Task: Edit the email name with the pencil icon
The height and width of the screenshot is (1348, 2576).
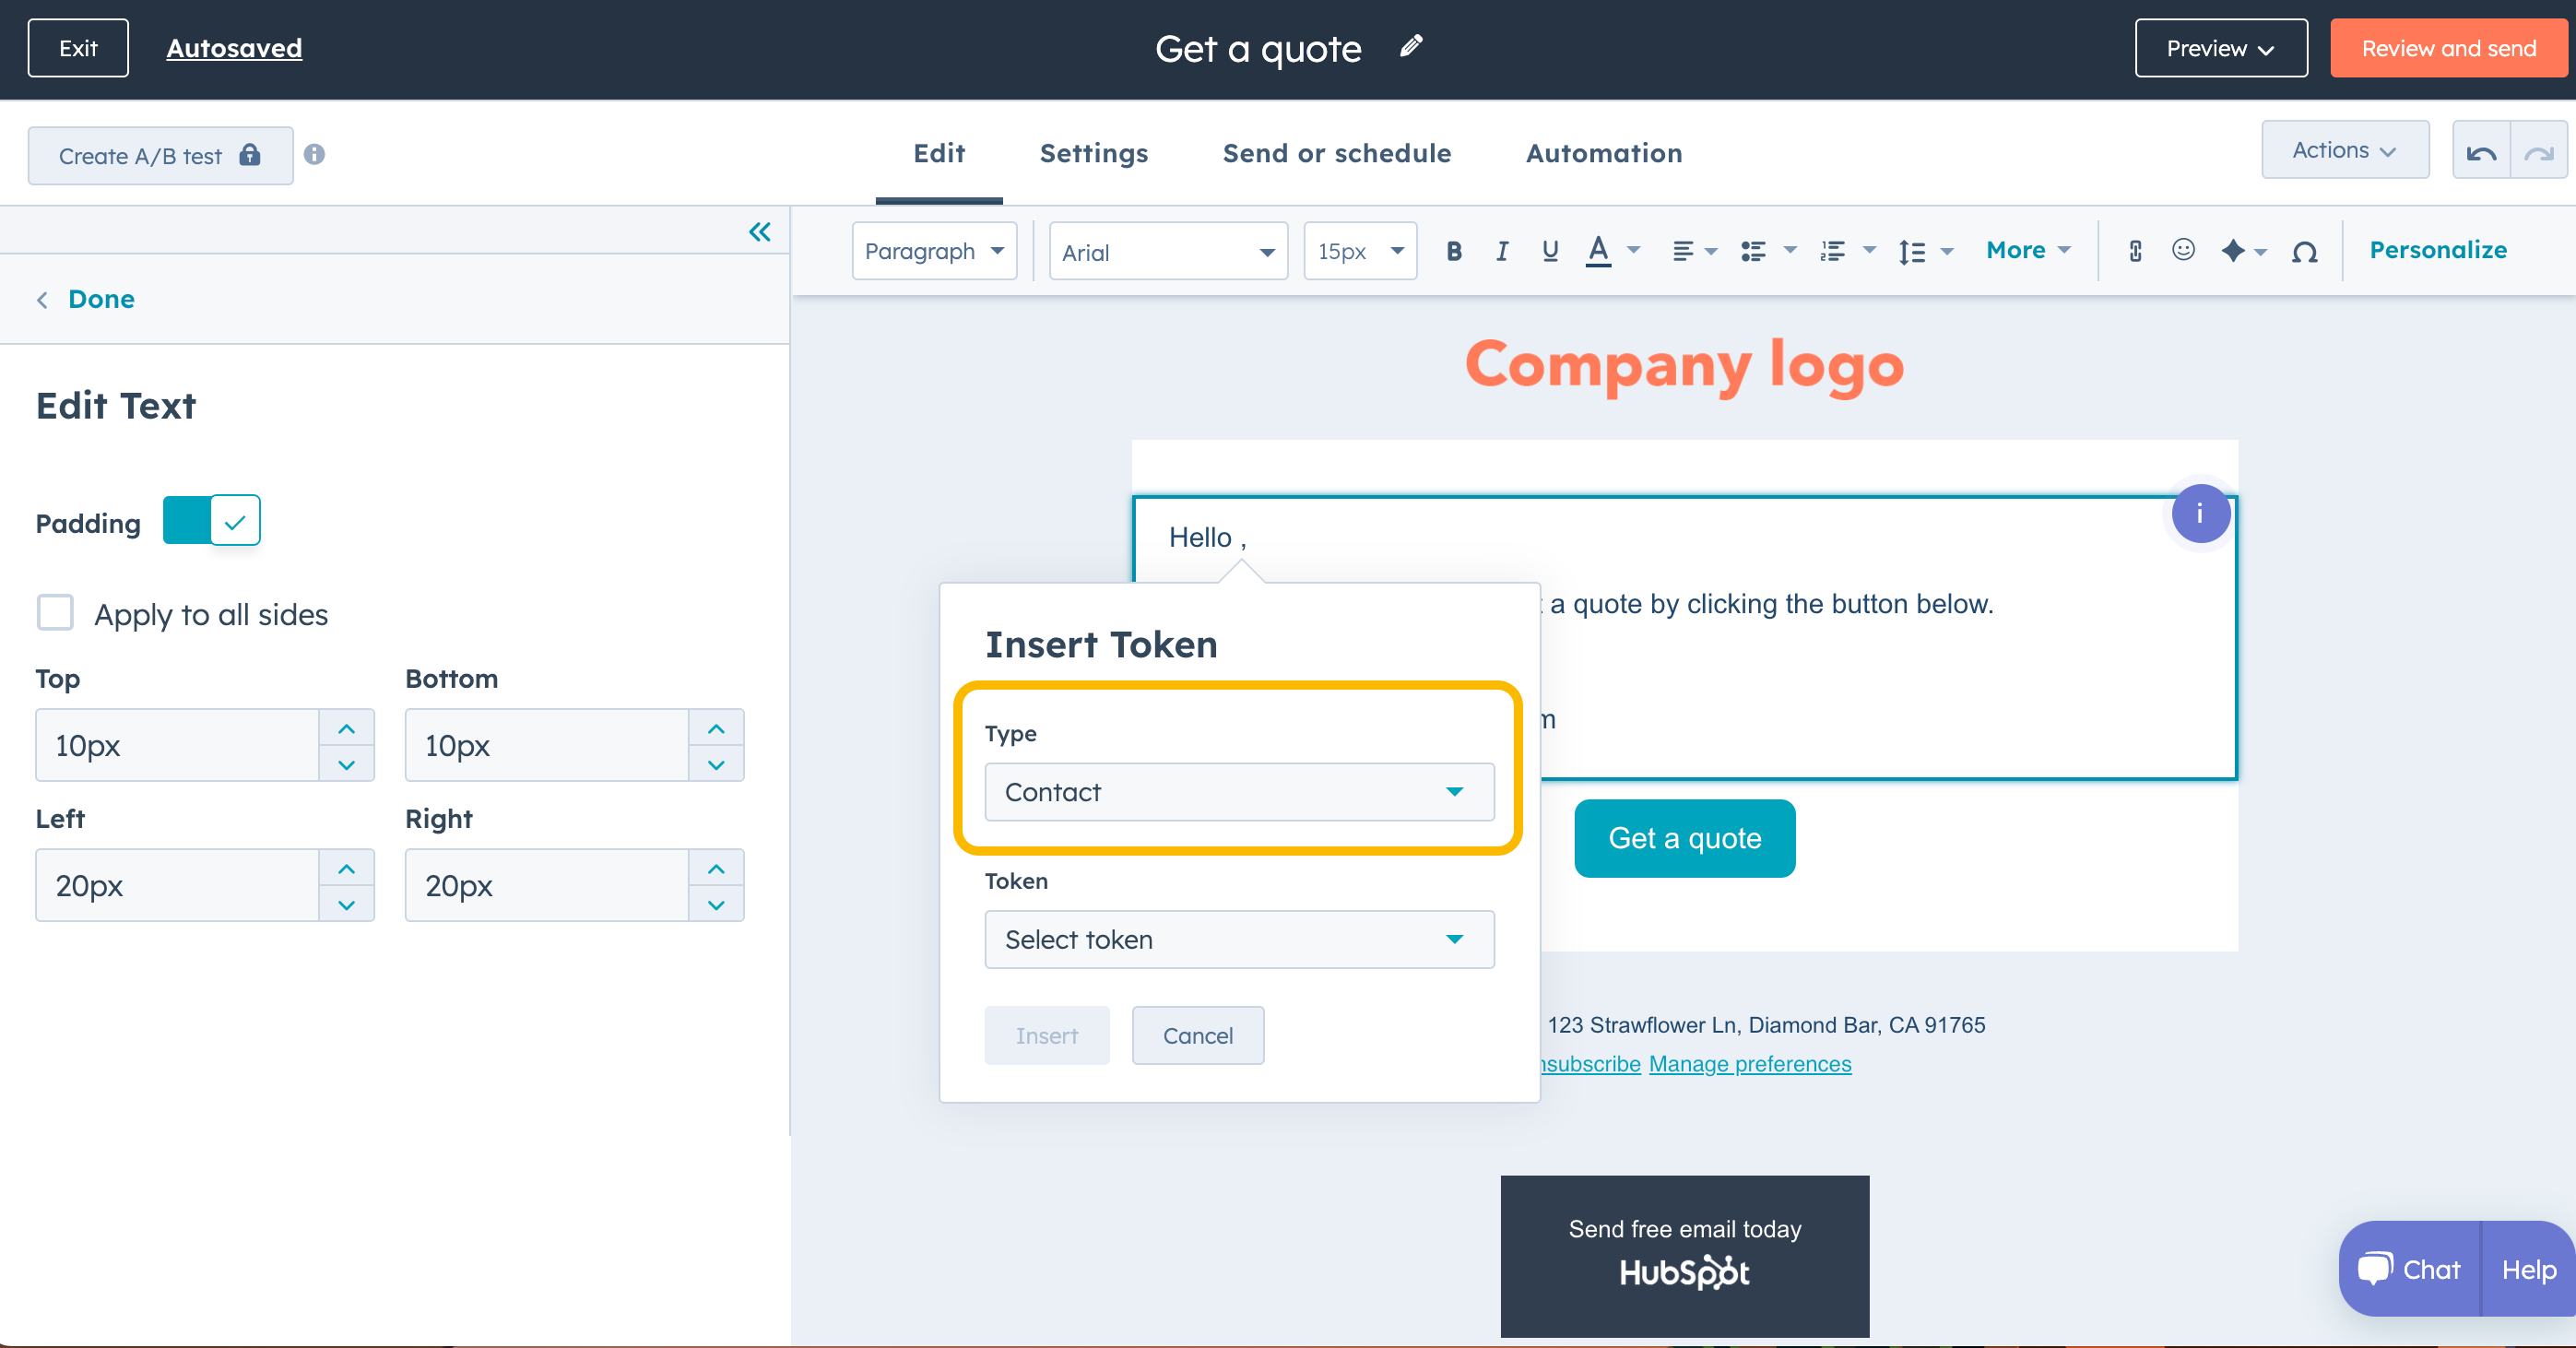Action: 1411,47
